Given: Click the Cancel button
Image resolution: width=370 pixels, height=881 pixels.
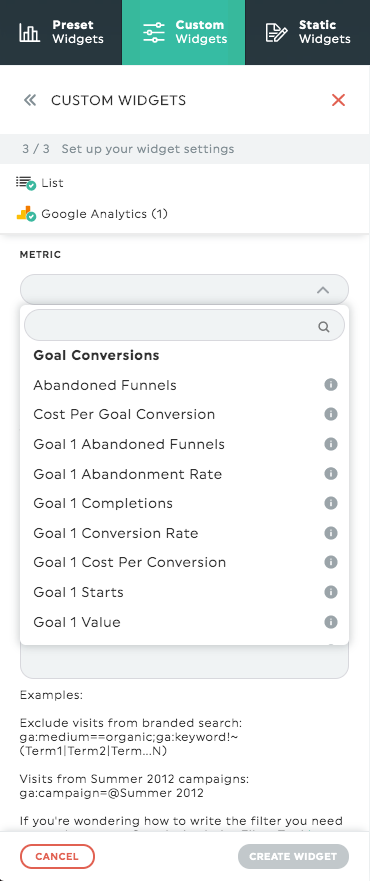Looking at the screenshot, I should 57,857.
